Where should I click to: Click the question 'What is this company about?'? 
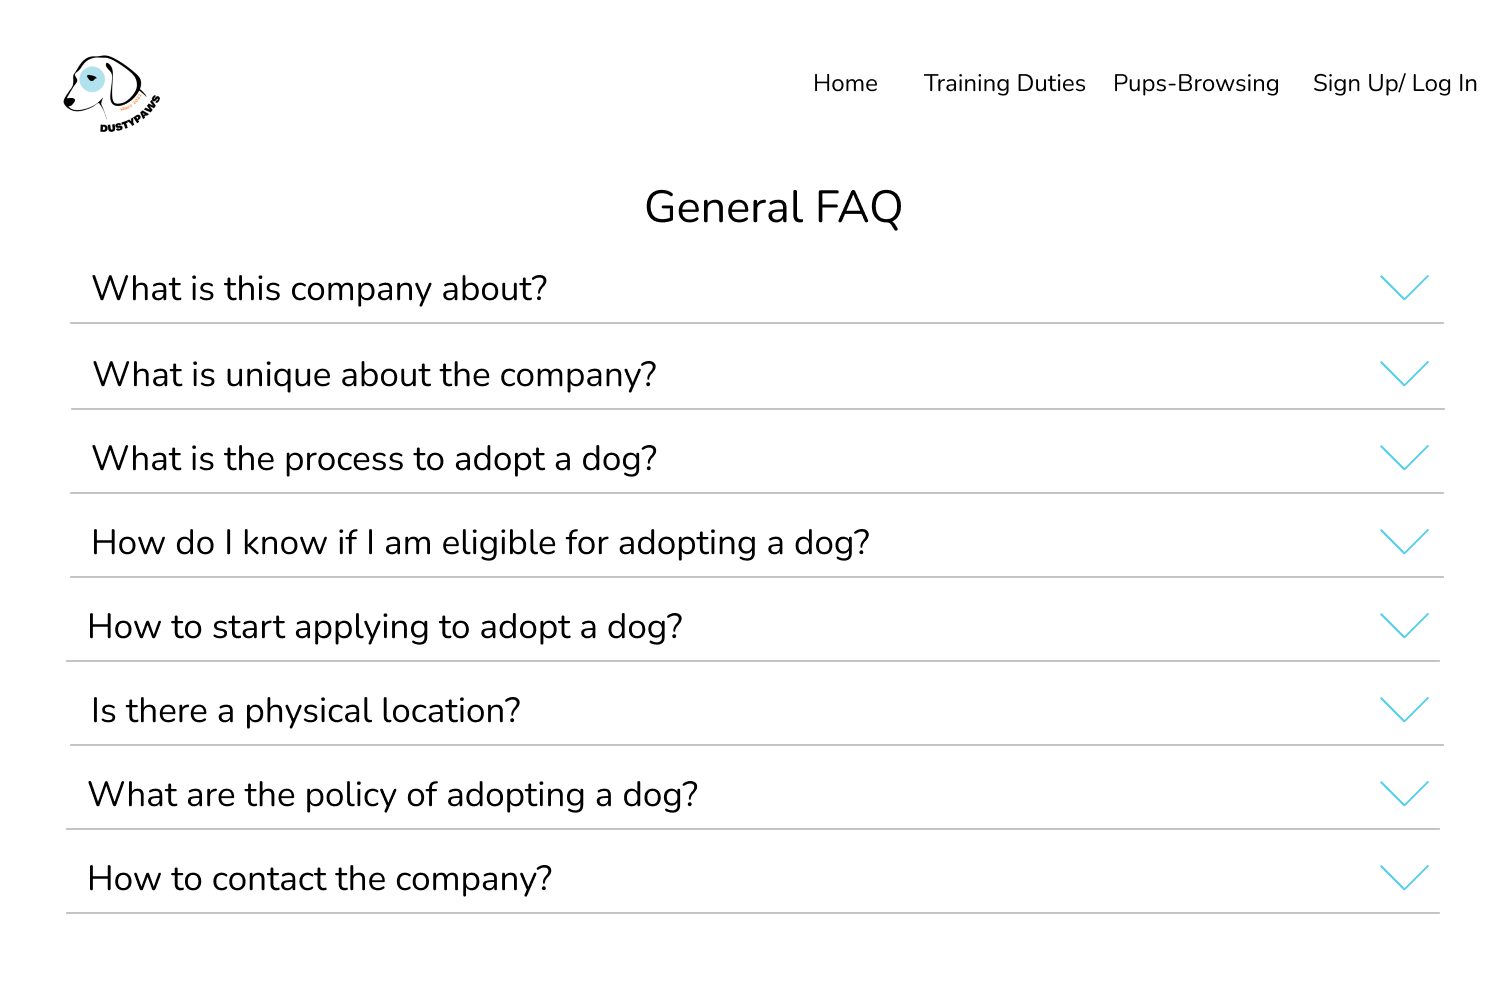pyautogui.click(x=320, y=289)
